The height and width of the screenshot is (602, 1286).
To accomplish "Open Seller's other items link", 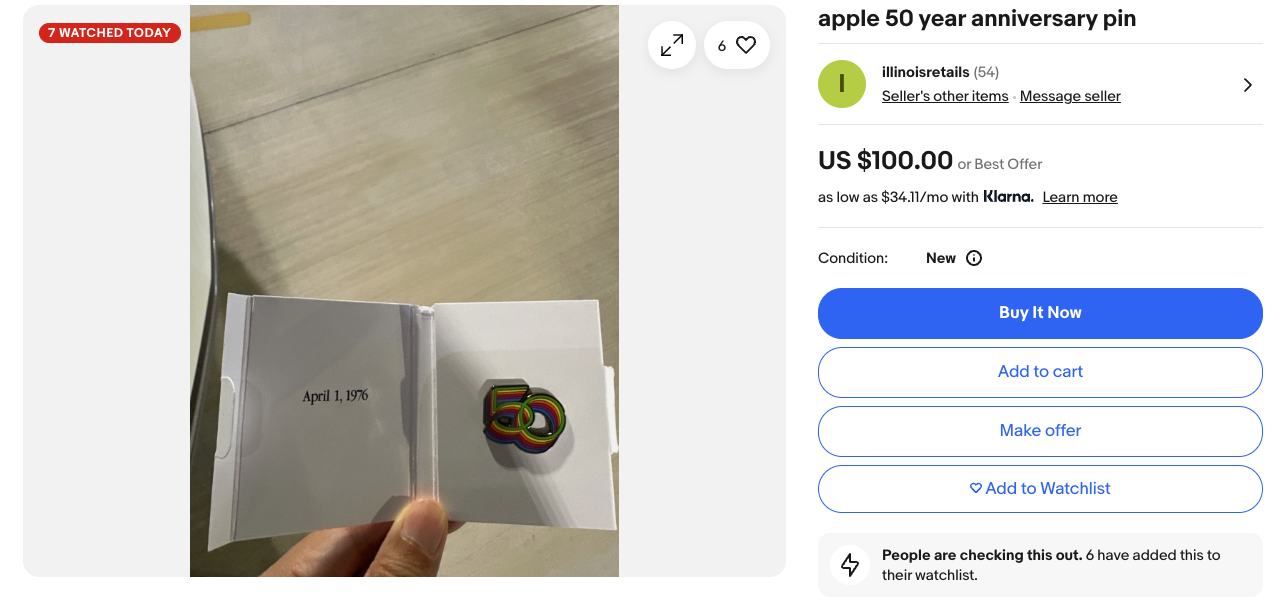I will (x=945, y=96).
